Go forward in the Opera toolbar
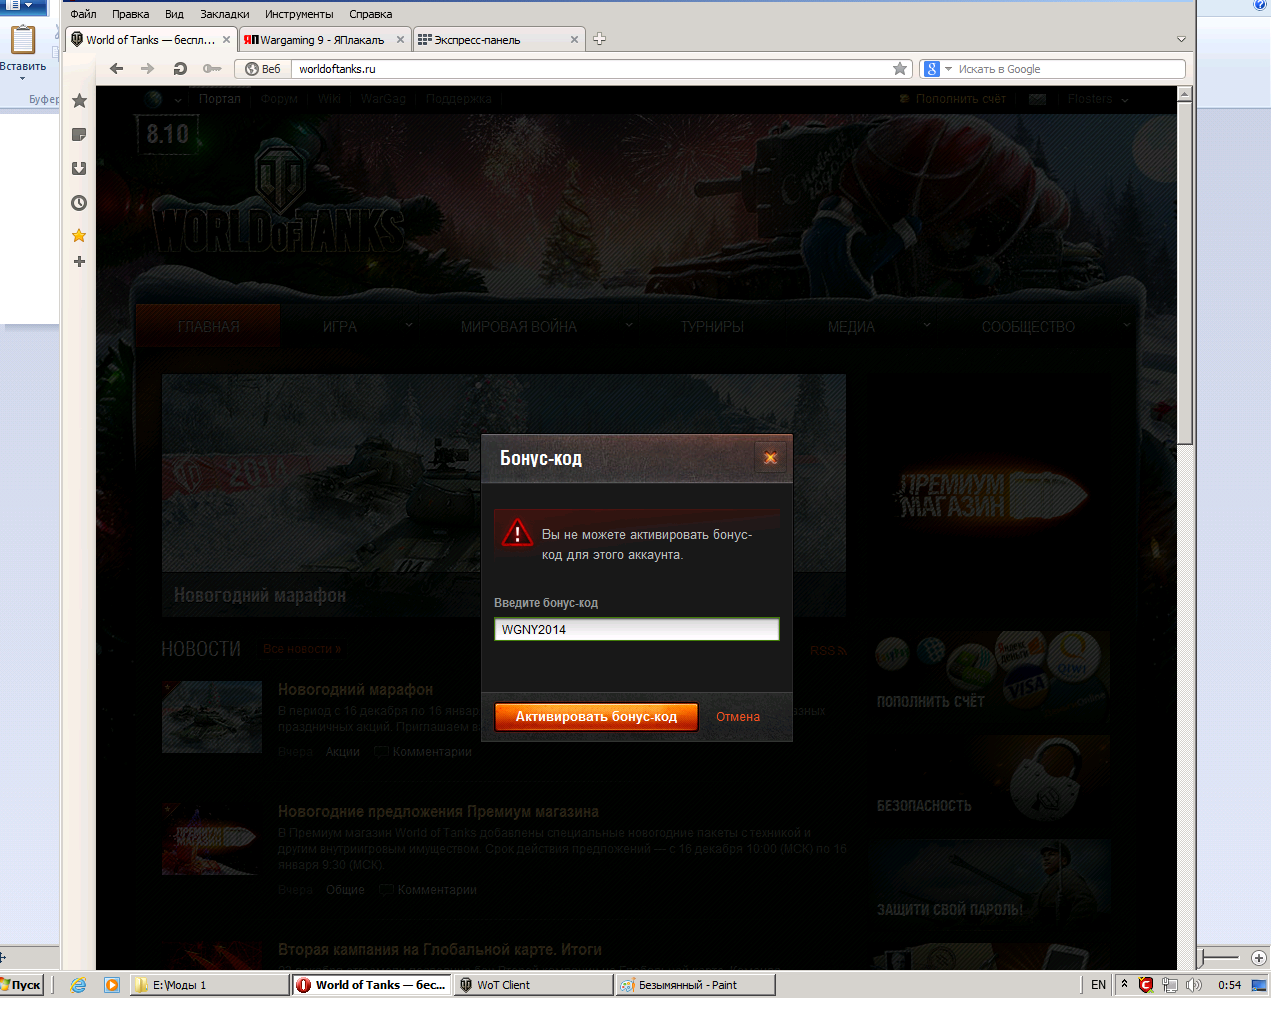The image size is (1280, 1024). coord(148,69)
